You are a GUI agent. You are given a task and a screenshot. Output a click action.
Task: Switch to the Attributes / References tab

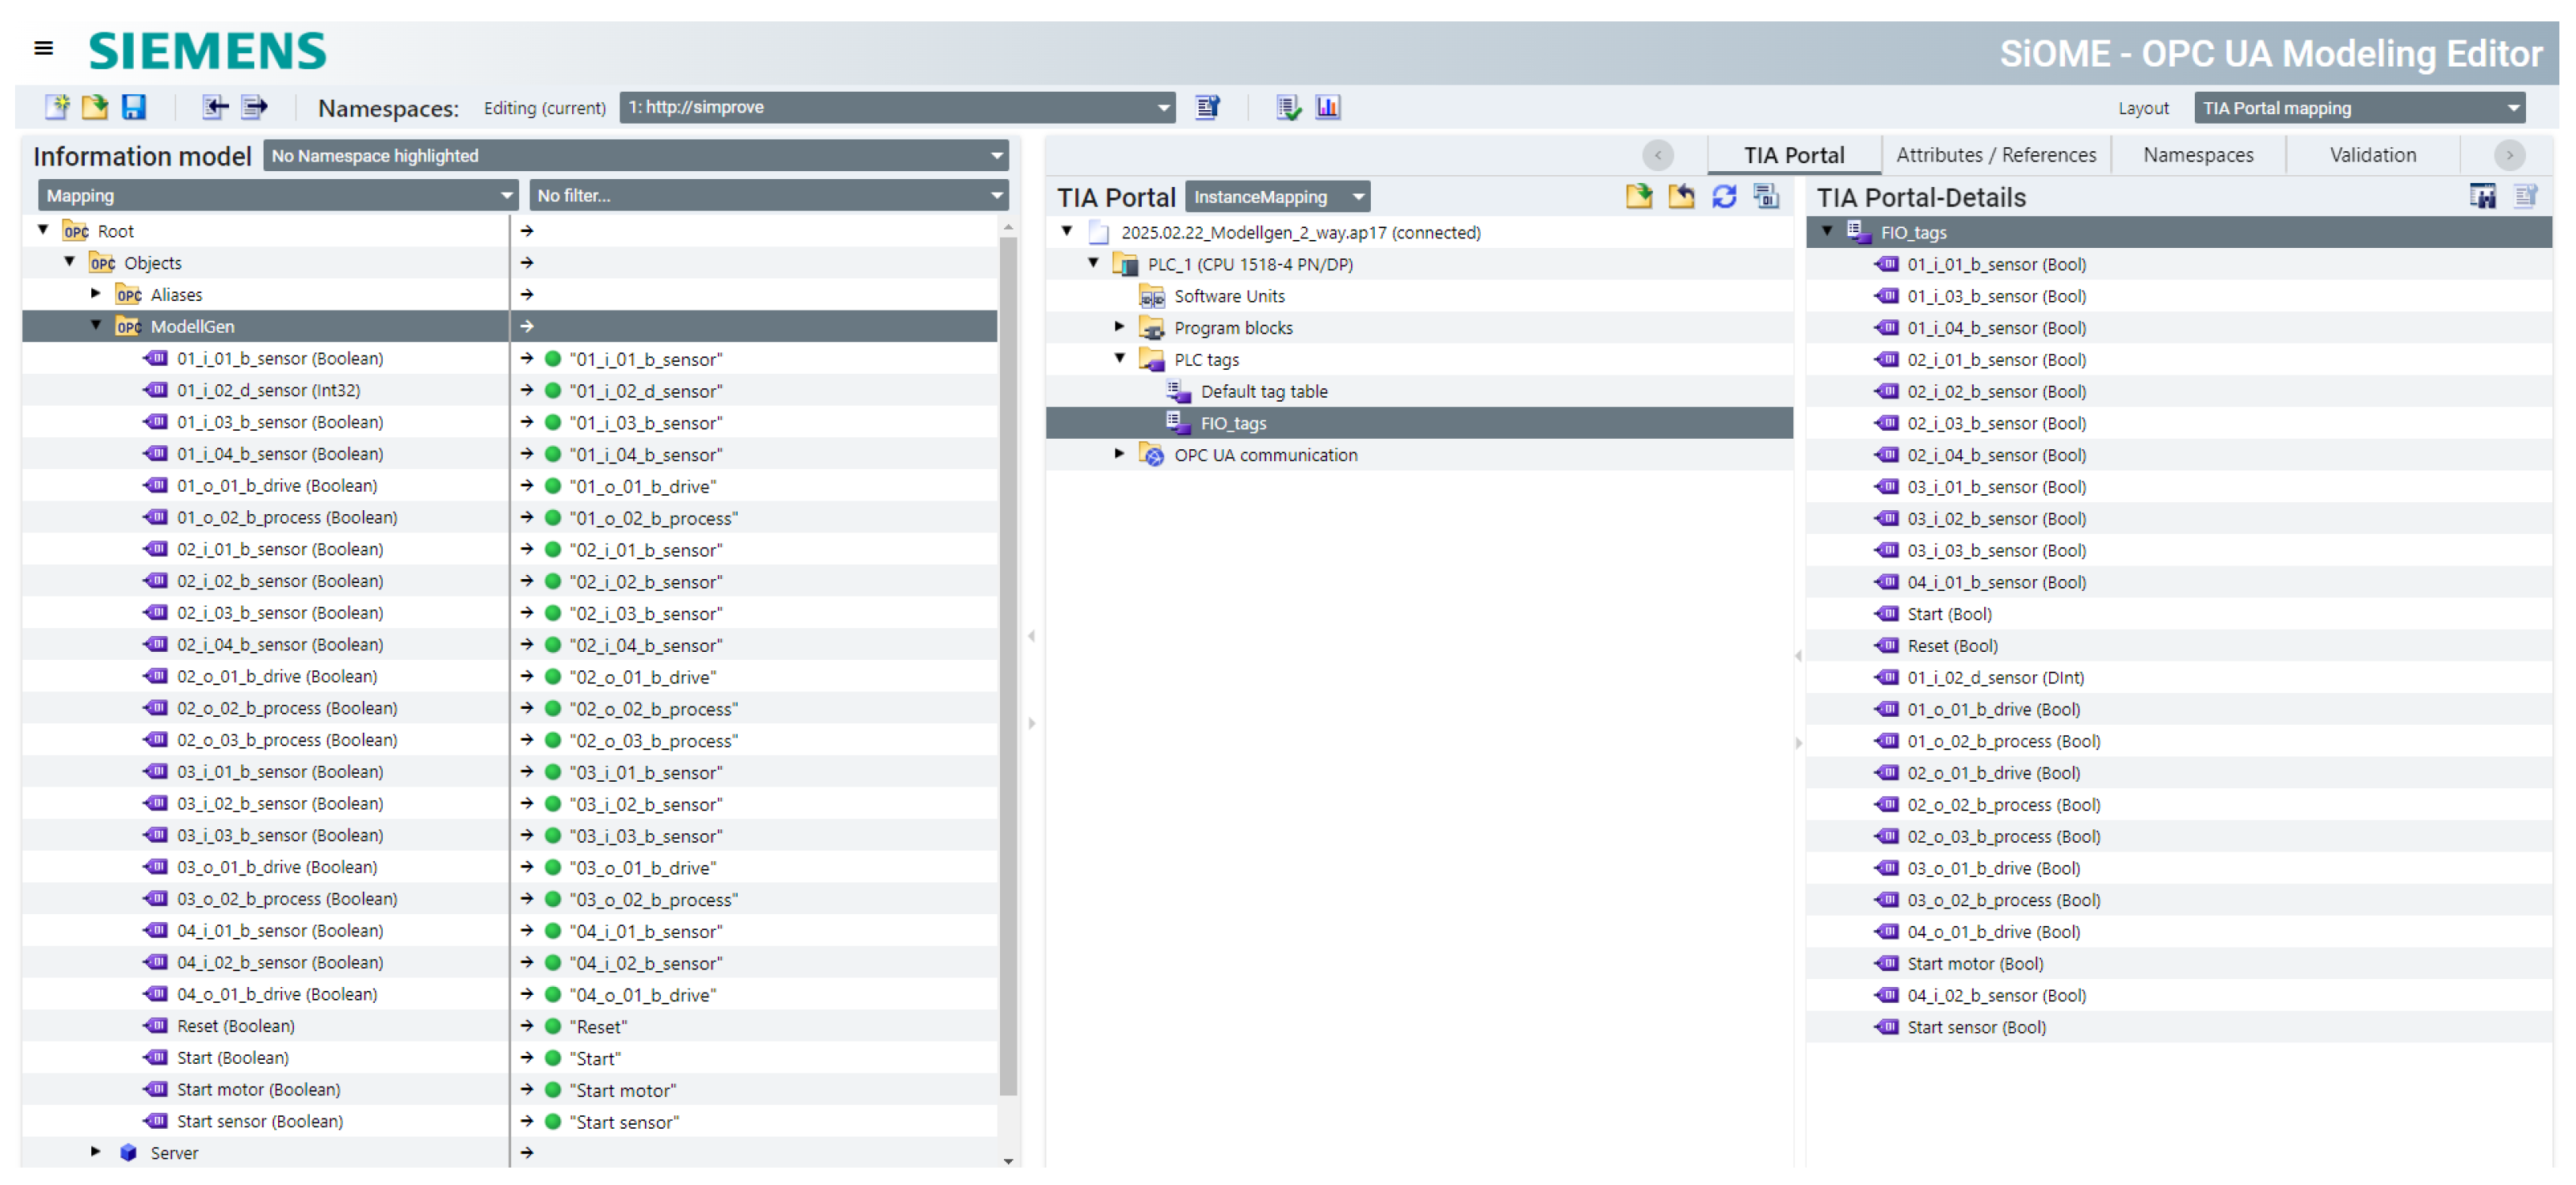(1996, 155)
